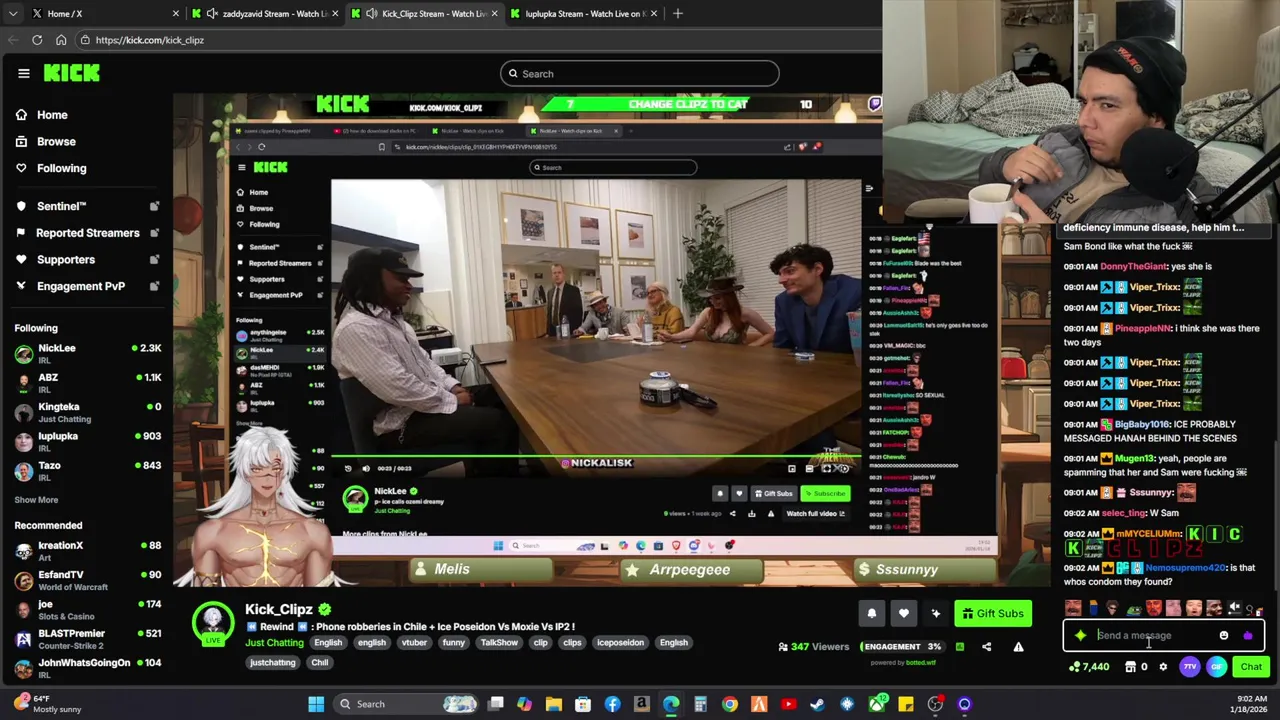Click the share icon near Engagement
The image size is (1280, 720).
point(986,647)
